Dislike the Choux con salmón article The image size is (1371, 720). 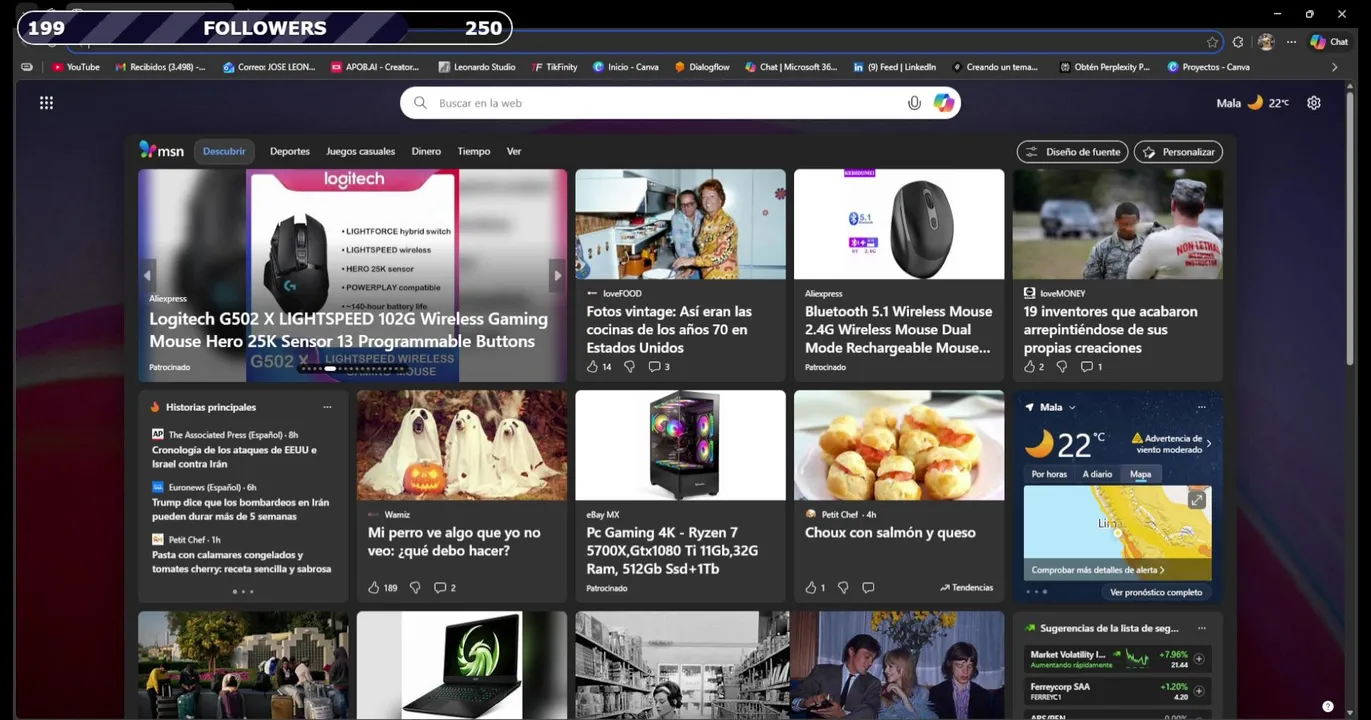(843, 588)
